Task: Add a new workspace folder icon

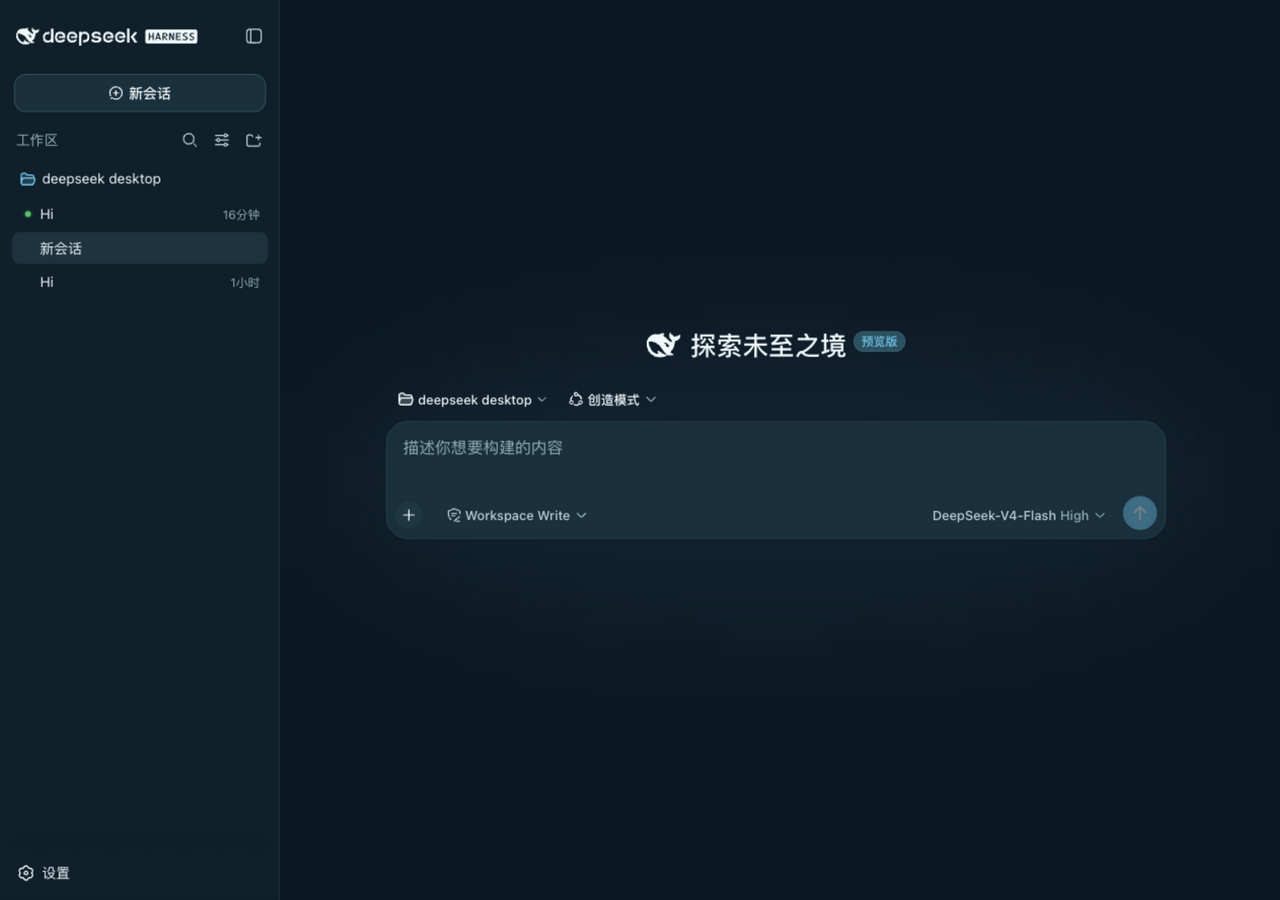Action: pyautogui.click(x=254, y=140)
